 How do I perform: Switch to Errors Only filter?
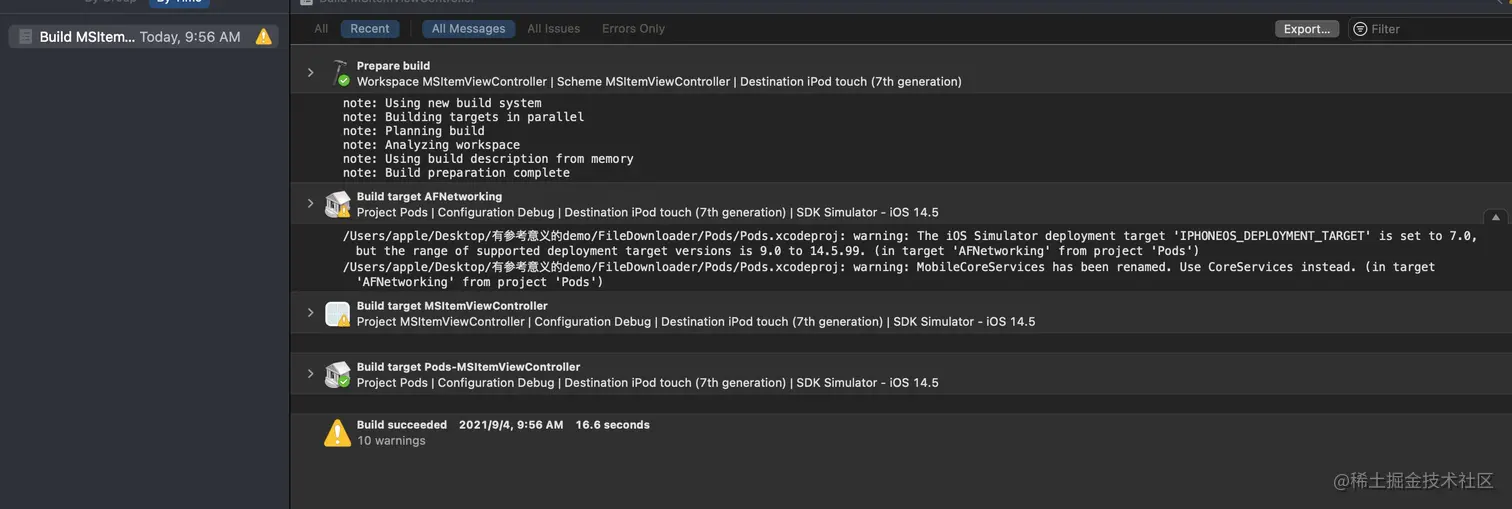point(633,29)
